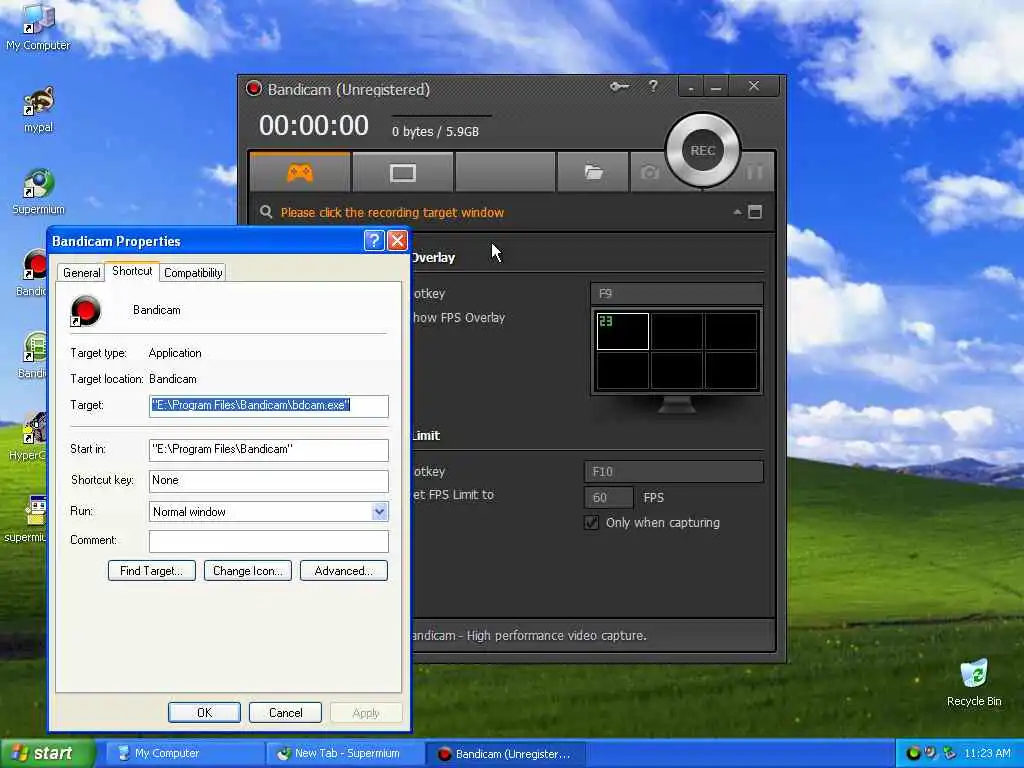
Task: Select the blank third mode tab in Bandicam
Action: tap(505, 172)
